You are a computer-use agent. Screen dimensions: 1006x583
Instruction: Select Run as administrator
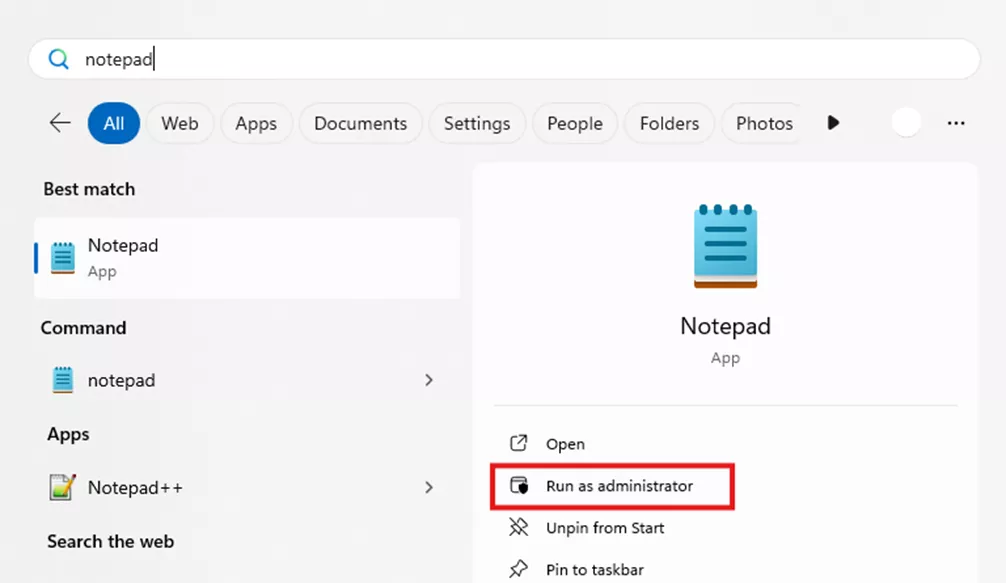point(613,486)
